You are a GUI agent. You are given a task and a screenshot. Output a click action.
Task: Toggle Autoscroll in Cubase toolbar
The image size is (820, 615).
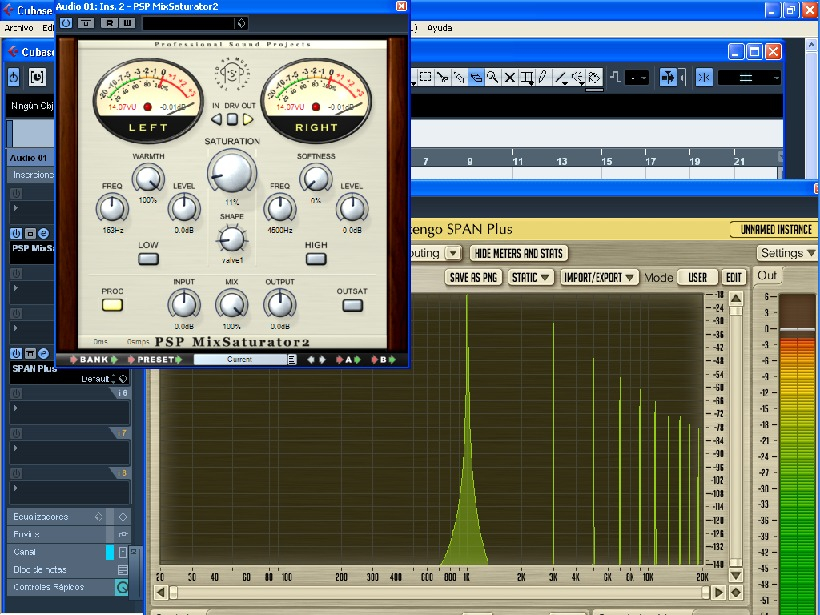[668, 77]
